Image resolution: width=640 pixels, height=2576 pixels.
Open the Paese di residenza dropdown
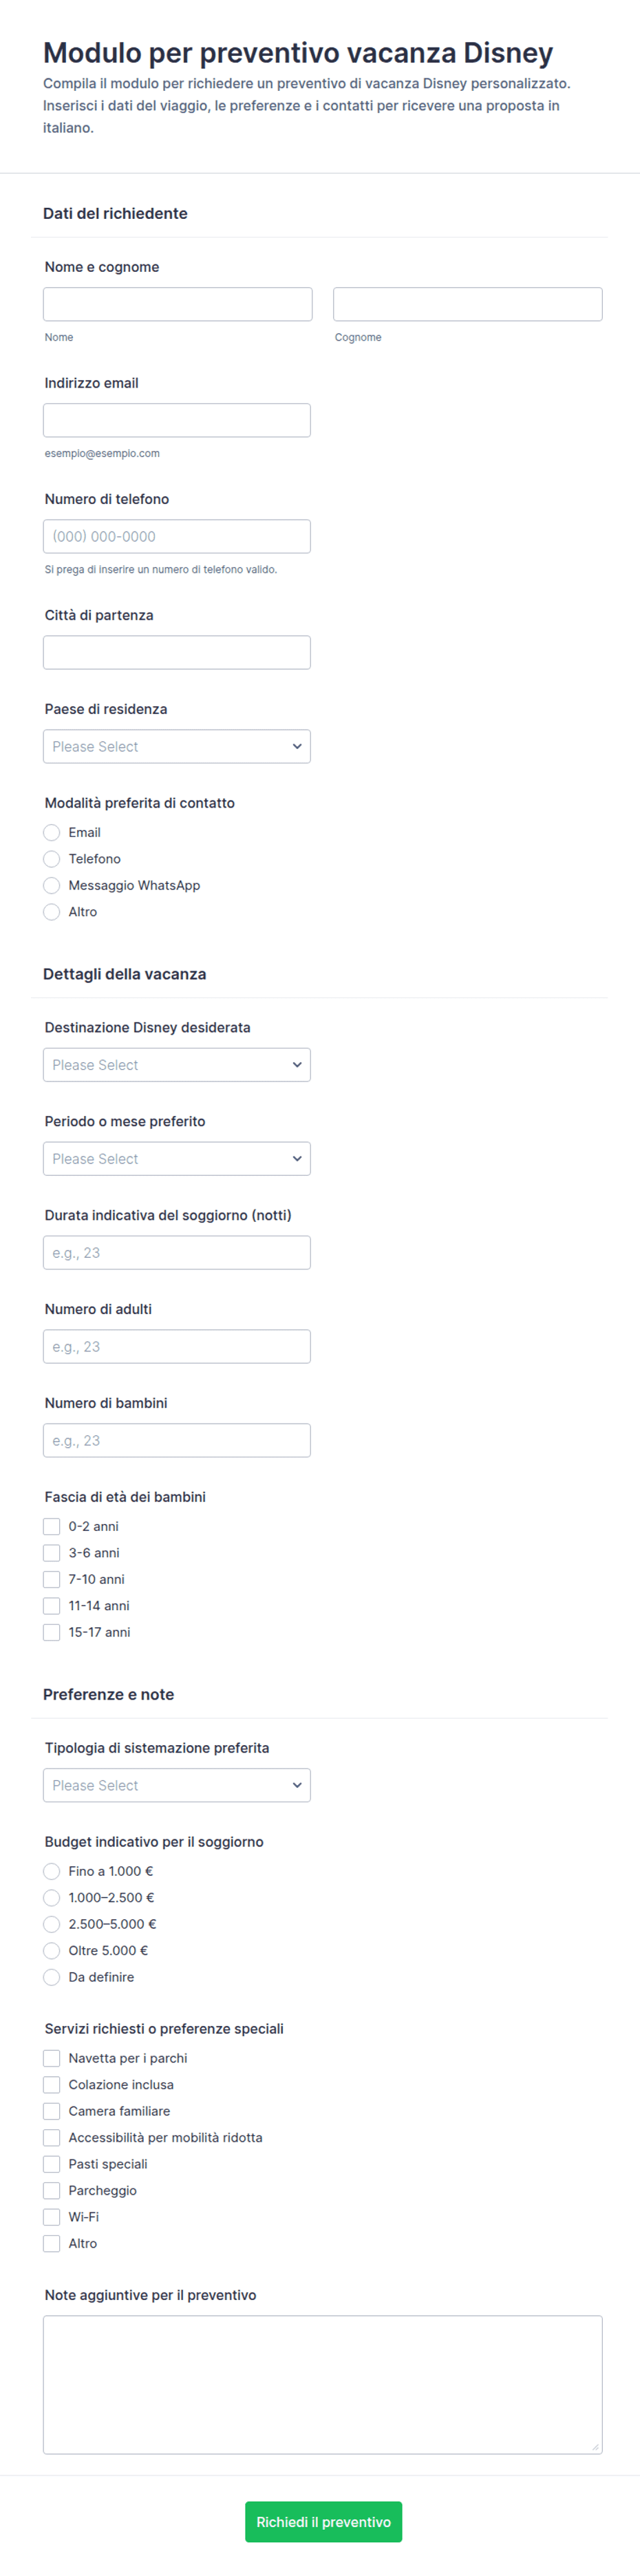coord(177,746)
